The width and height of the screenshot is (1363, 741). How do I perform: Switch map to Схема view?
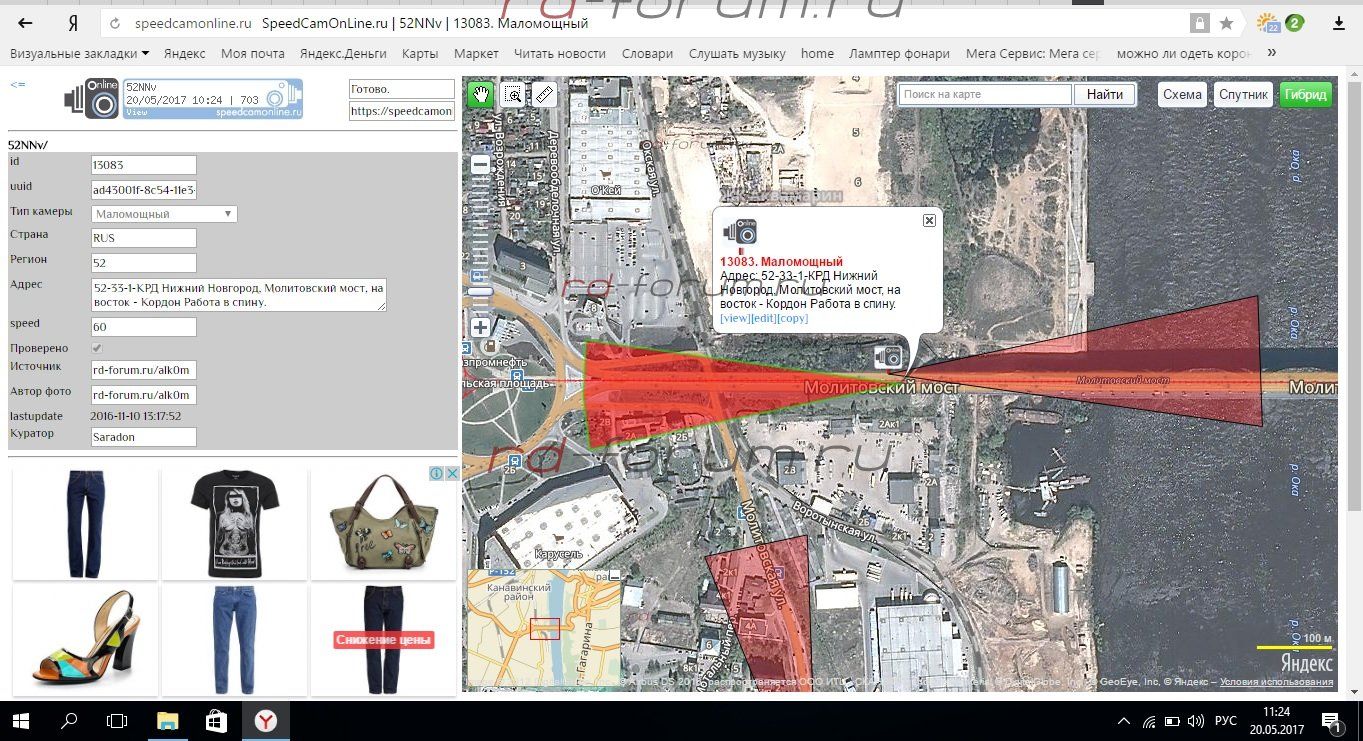click(x=1182, y=95)
